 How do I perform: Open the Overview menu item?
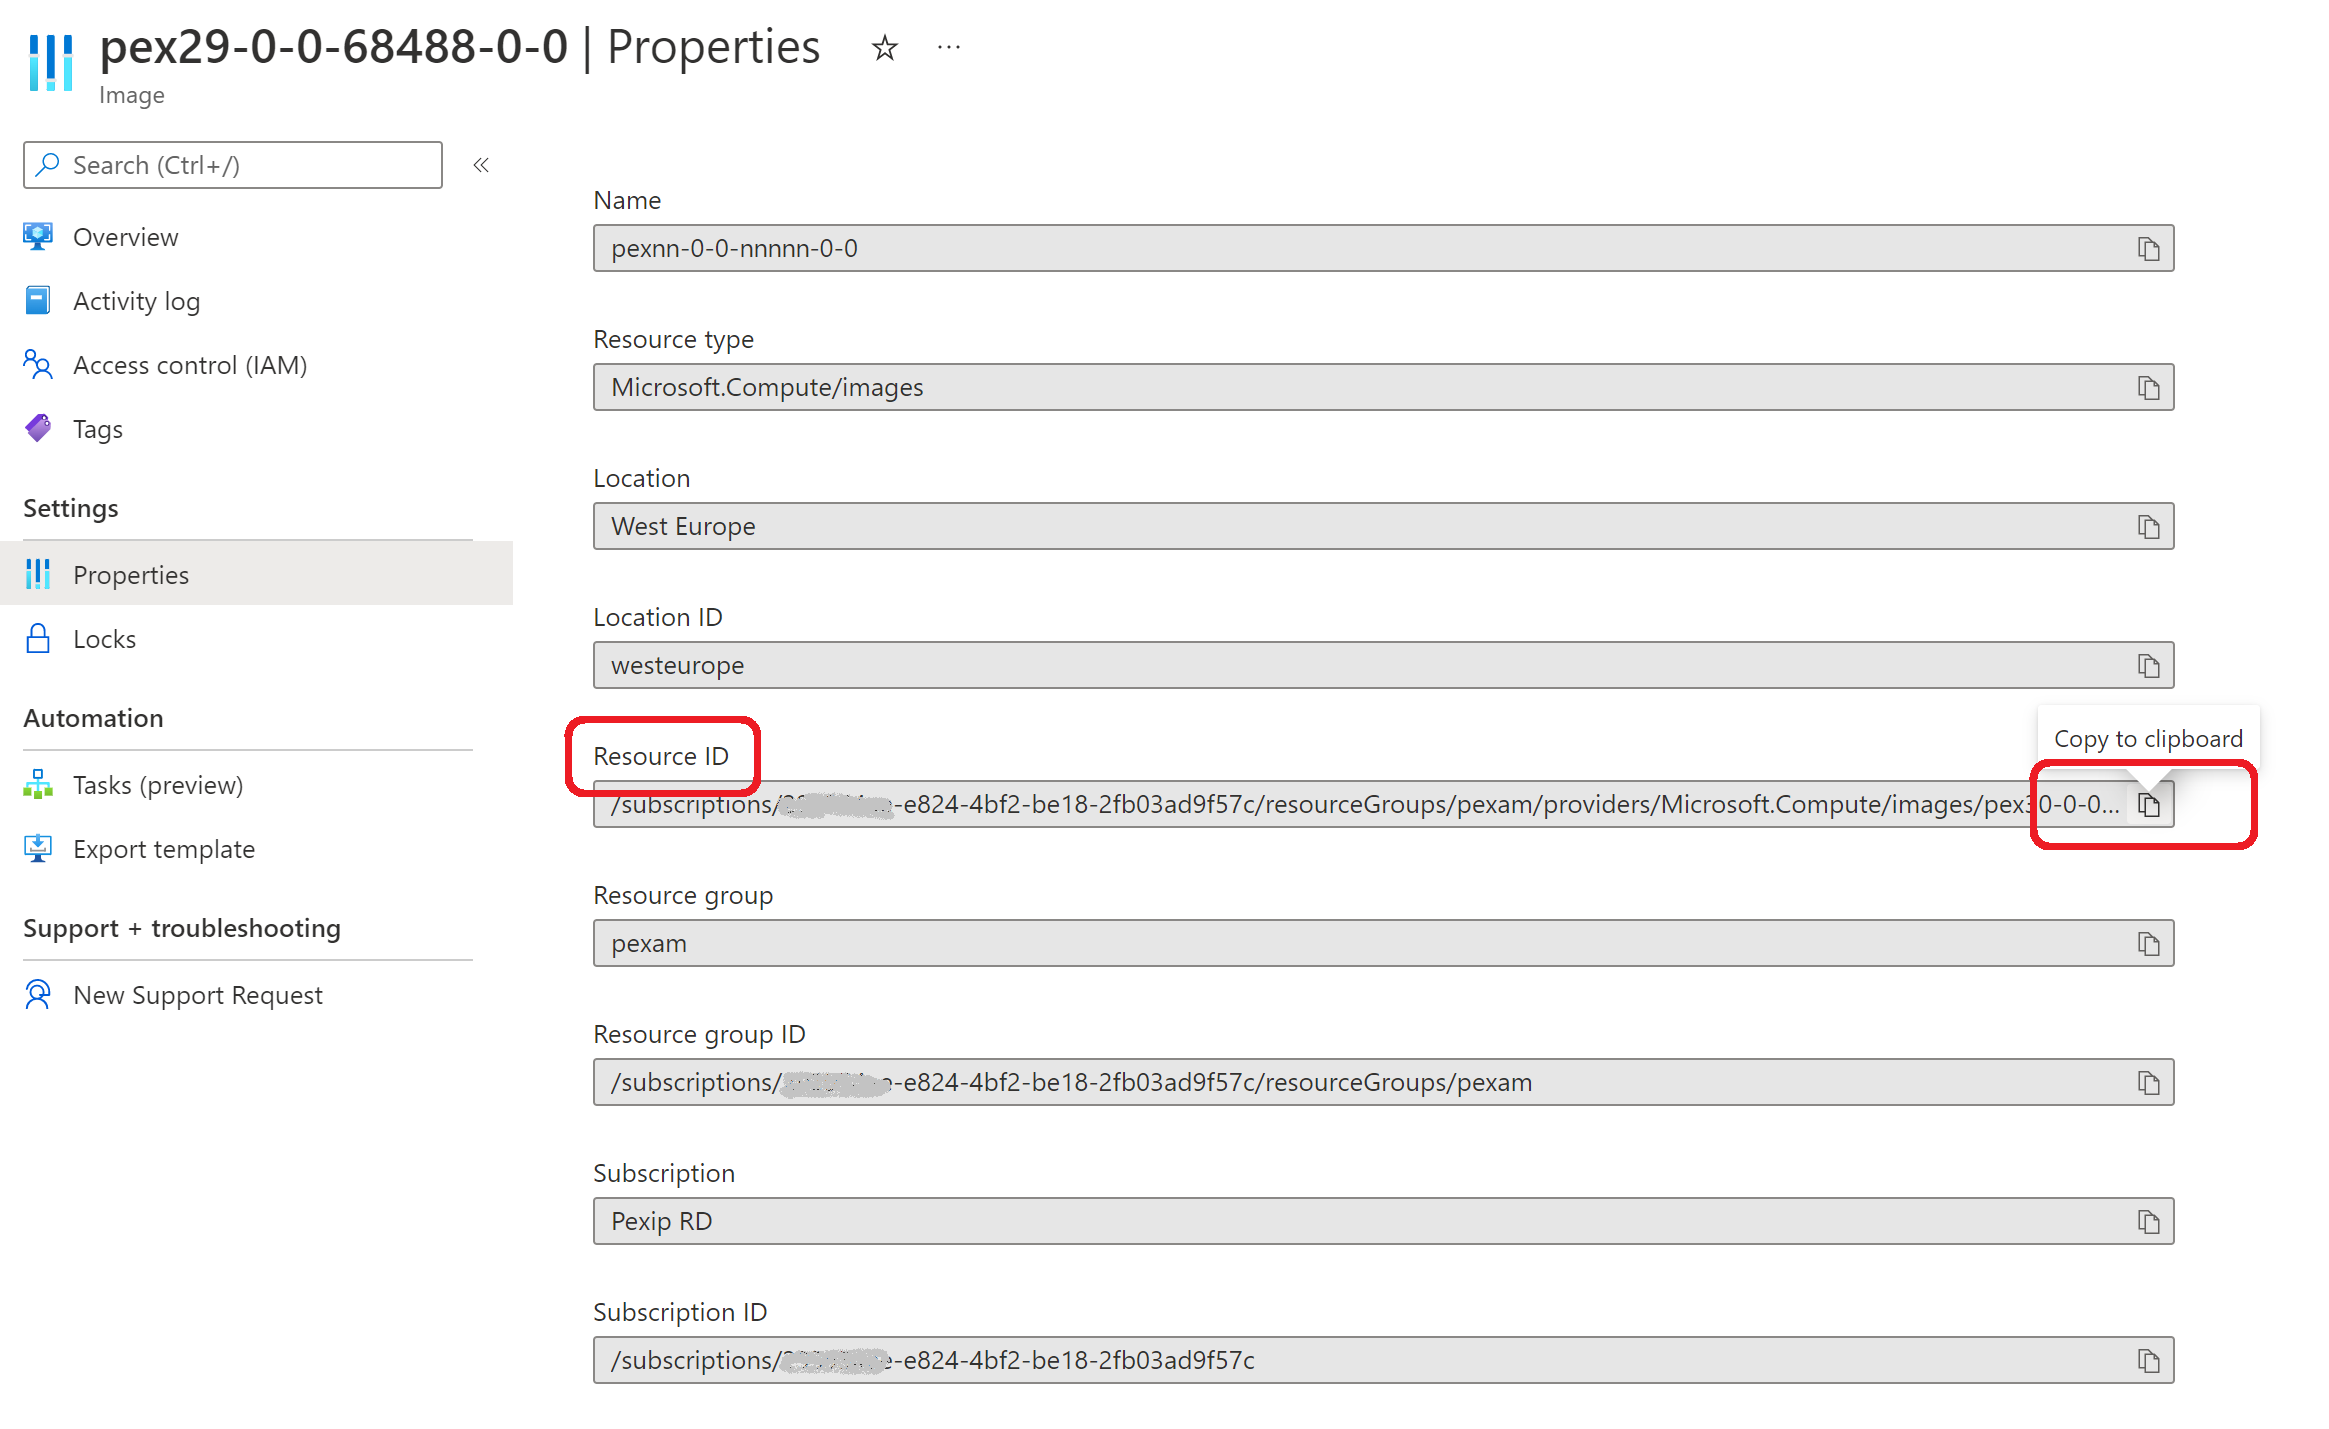point(125,237)
